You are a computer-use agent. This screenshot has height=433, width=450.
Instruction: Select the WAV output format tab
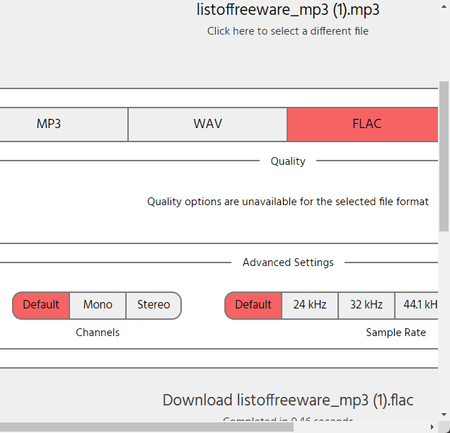tap(208, 124)
